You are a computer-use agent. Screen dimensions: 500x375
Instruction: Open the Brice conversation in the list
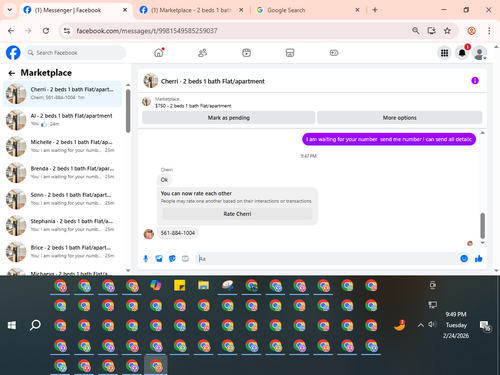[62, 251]
